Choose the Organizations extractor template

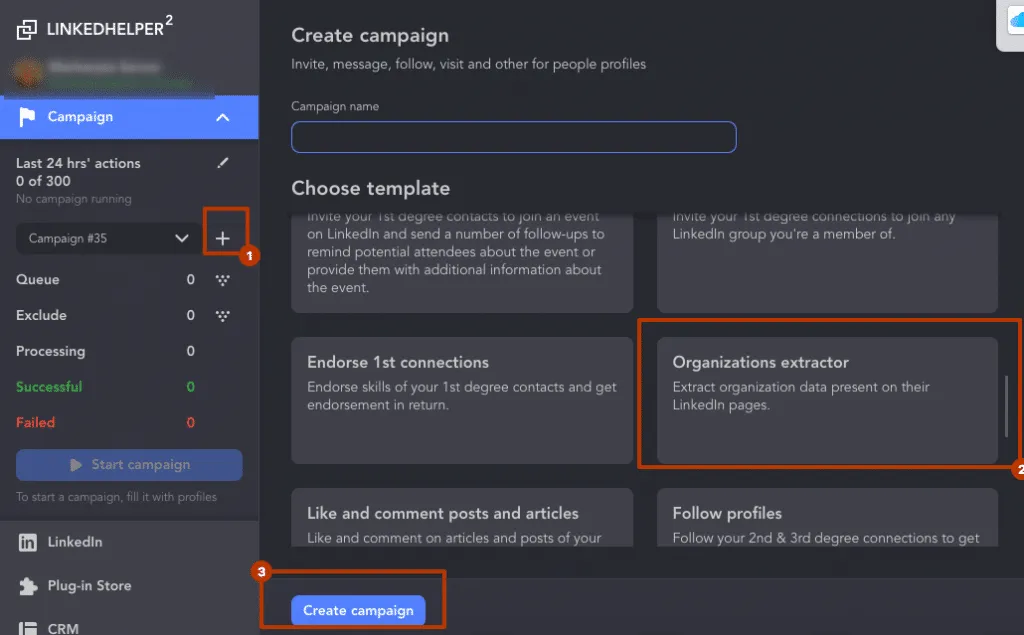click(827, 400)
